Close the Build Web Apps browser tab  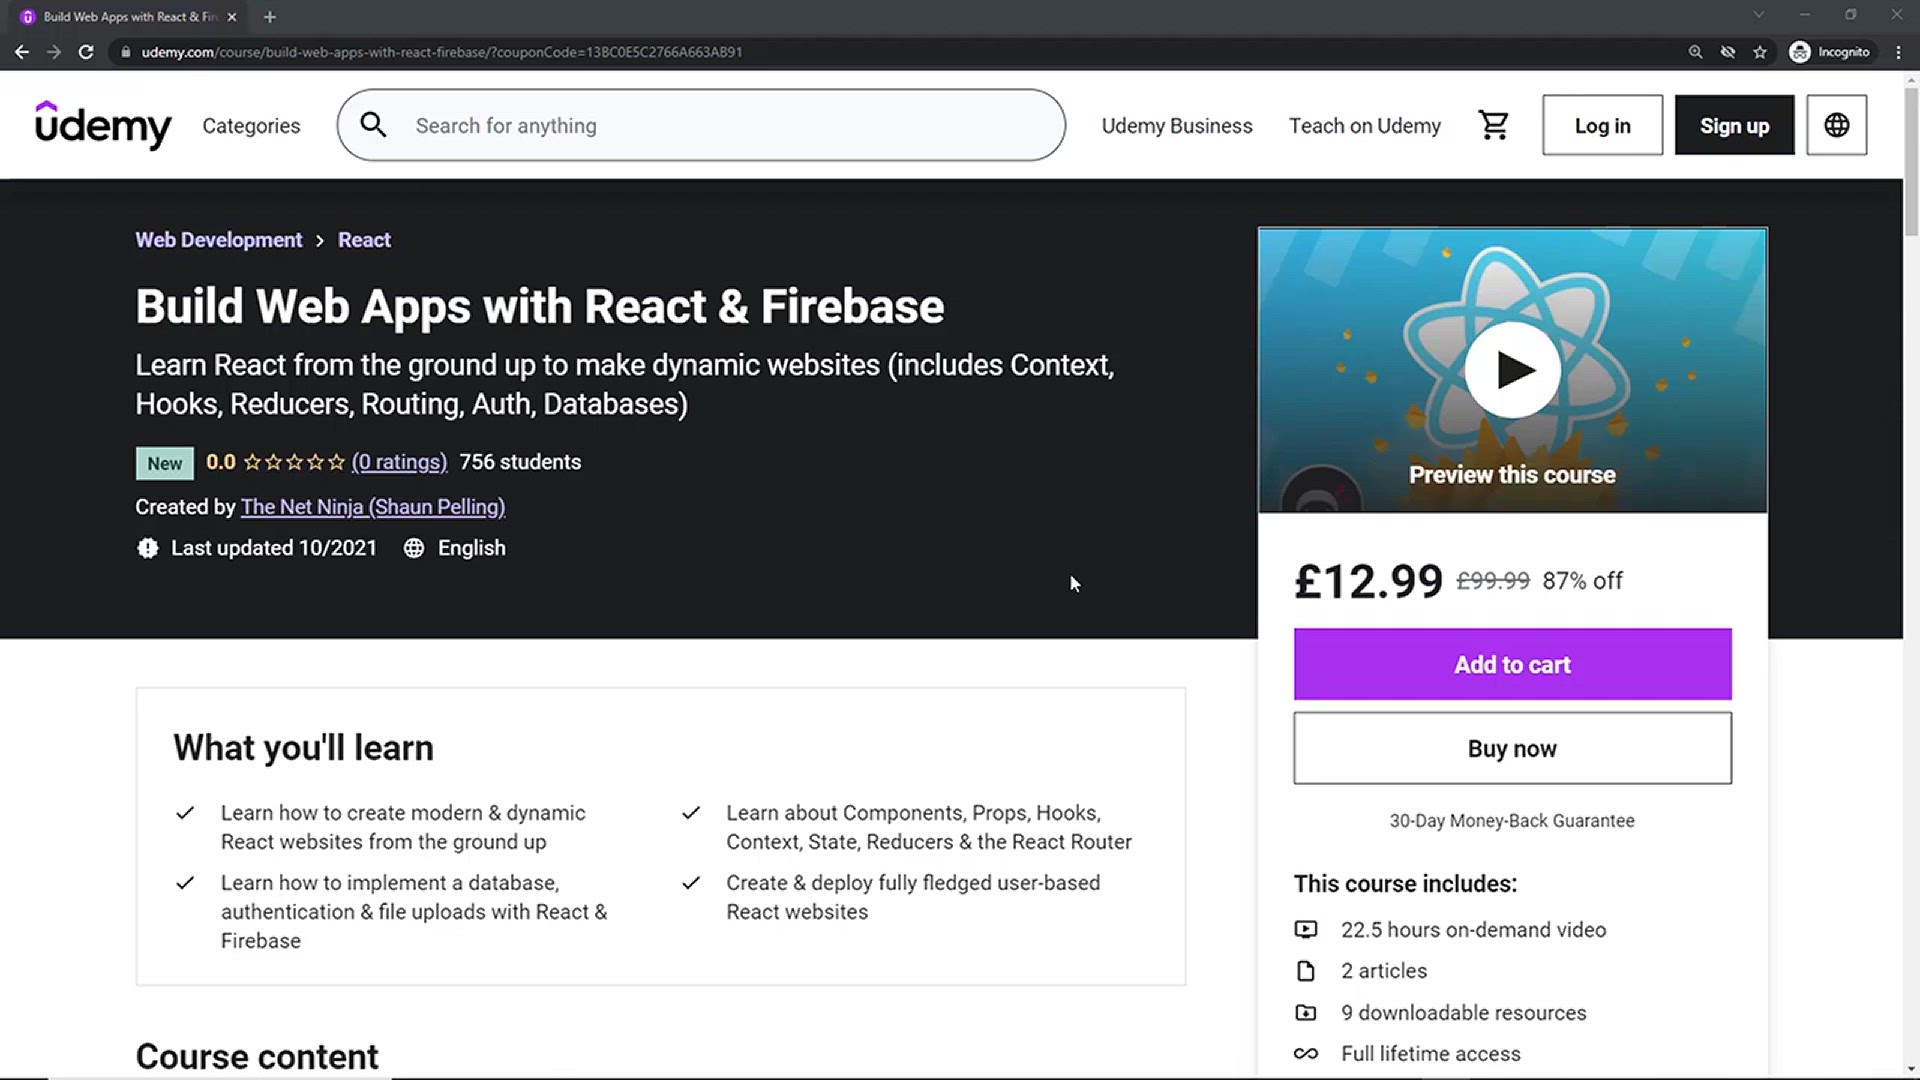click(x=232, y=17)
